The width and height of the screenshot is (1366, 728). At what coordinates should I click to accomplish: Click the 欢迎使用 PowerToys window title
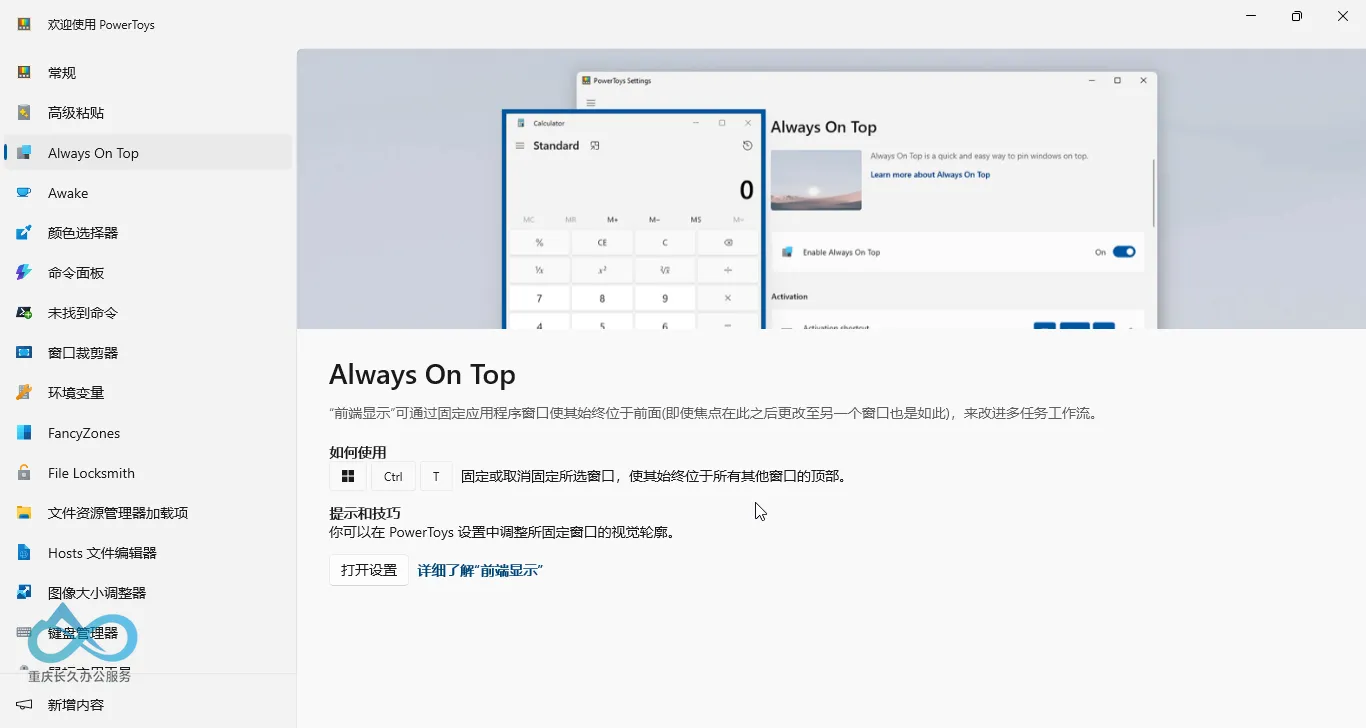[101, 24]
